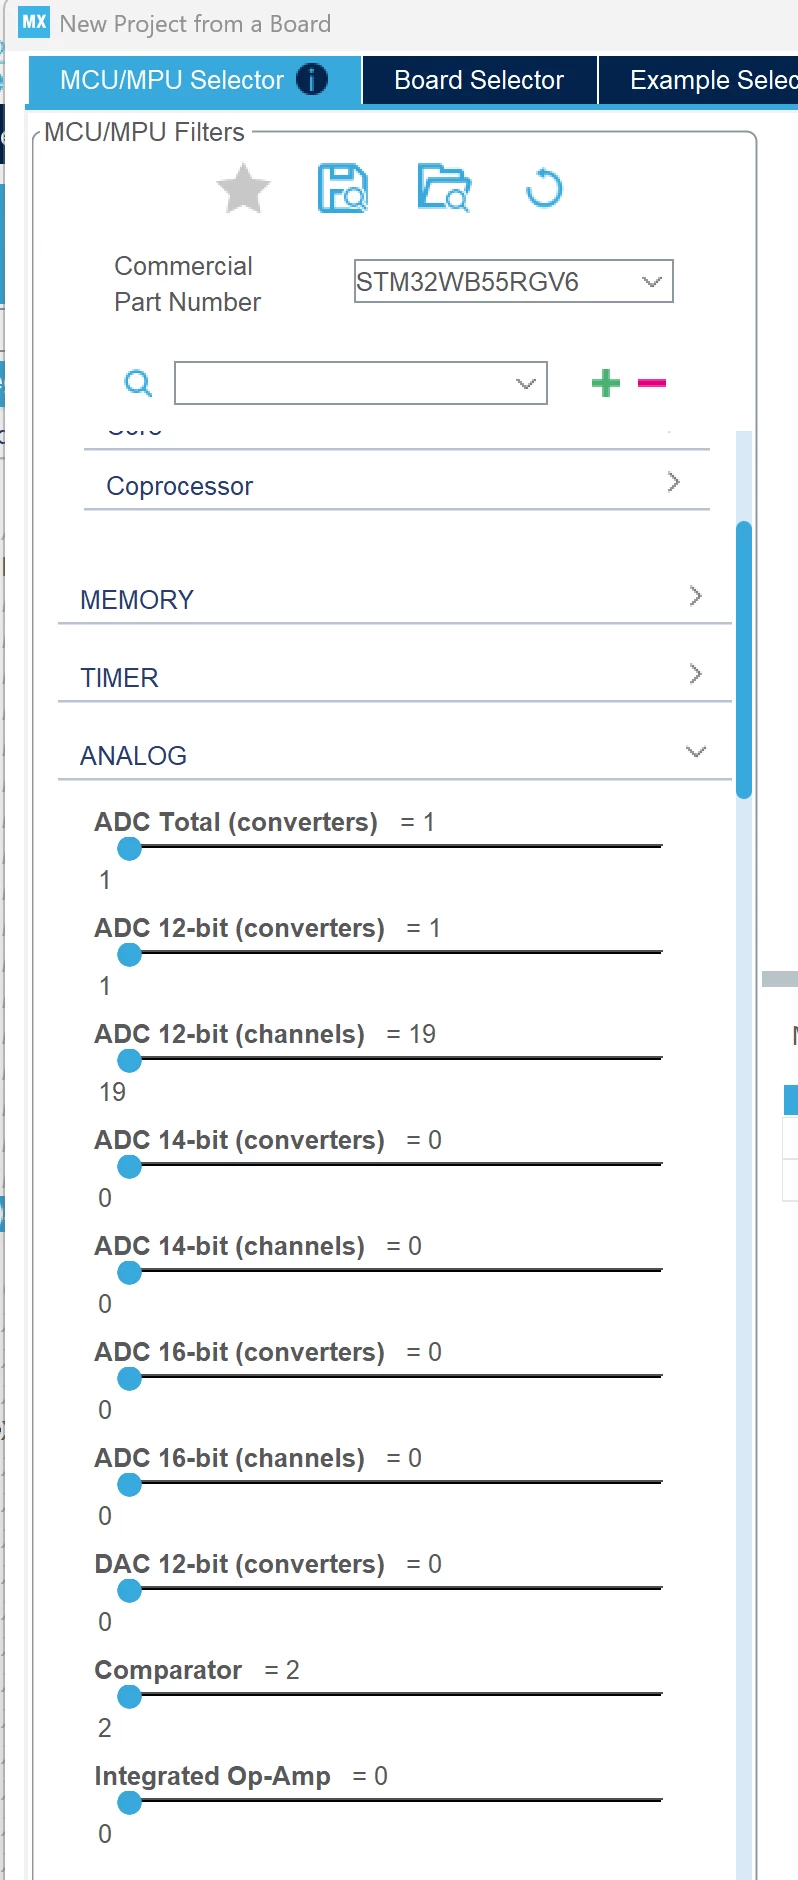Save the current search filters icon

(343, 188)
